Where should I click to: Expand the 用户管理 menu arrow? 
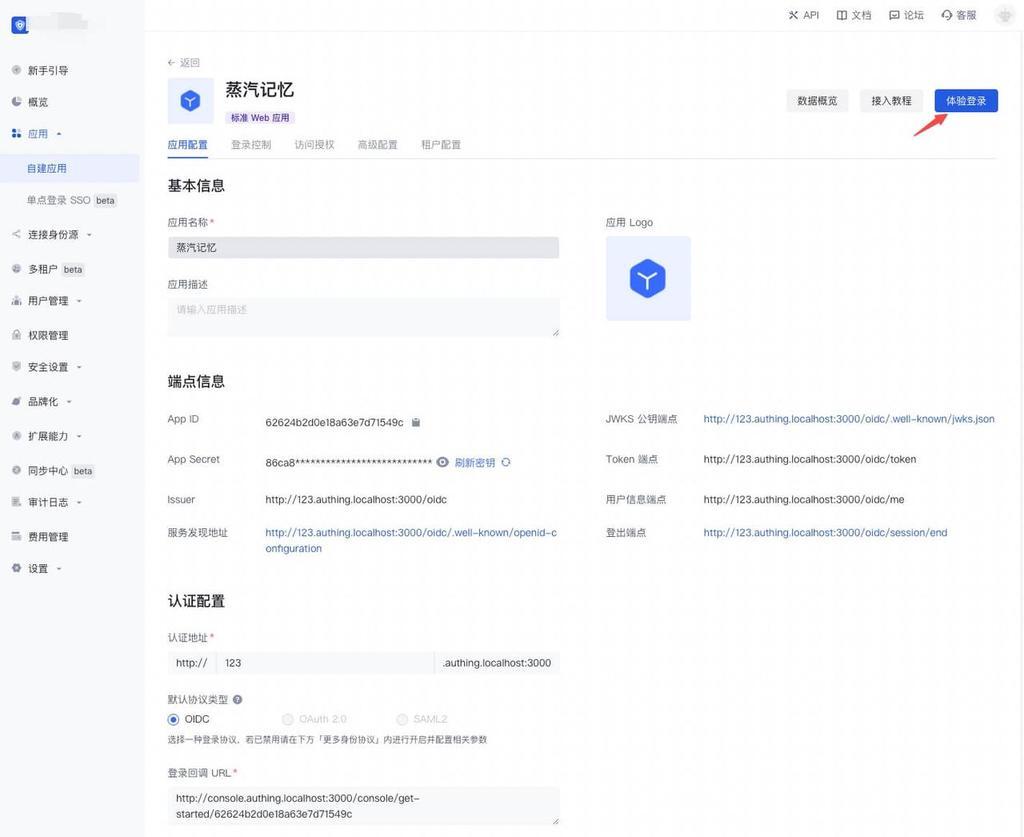coord(79,301)
